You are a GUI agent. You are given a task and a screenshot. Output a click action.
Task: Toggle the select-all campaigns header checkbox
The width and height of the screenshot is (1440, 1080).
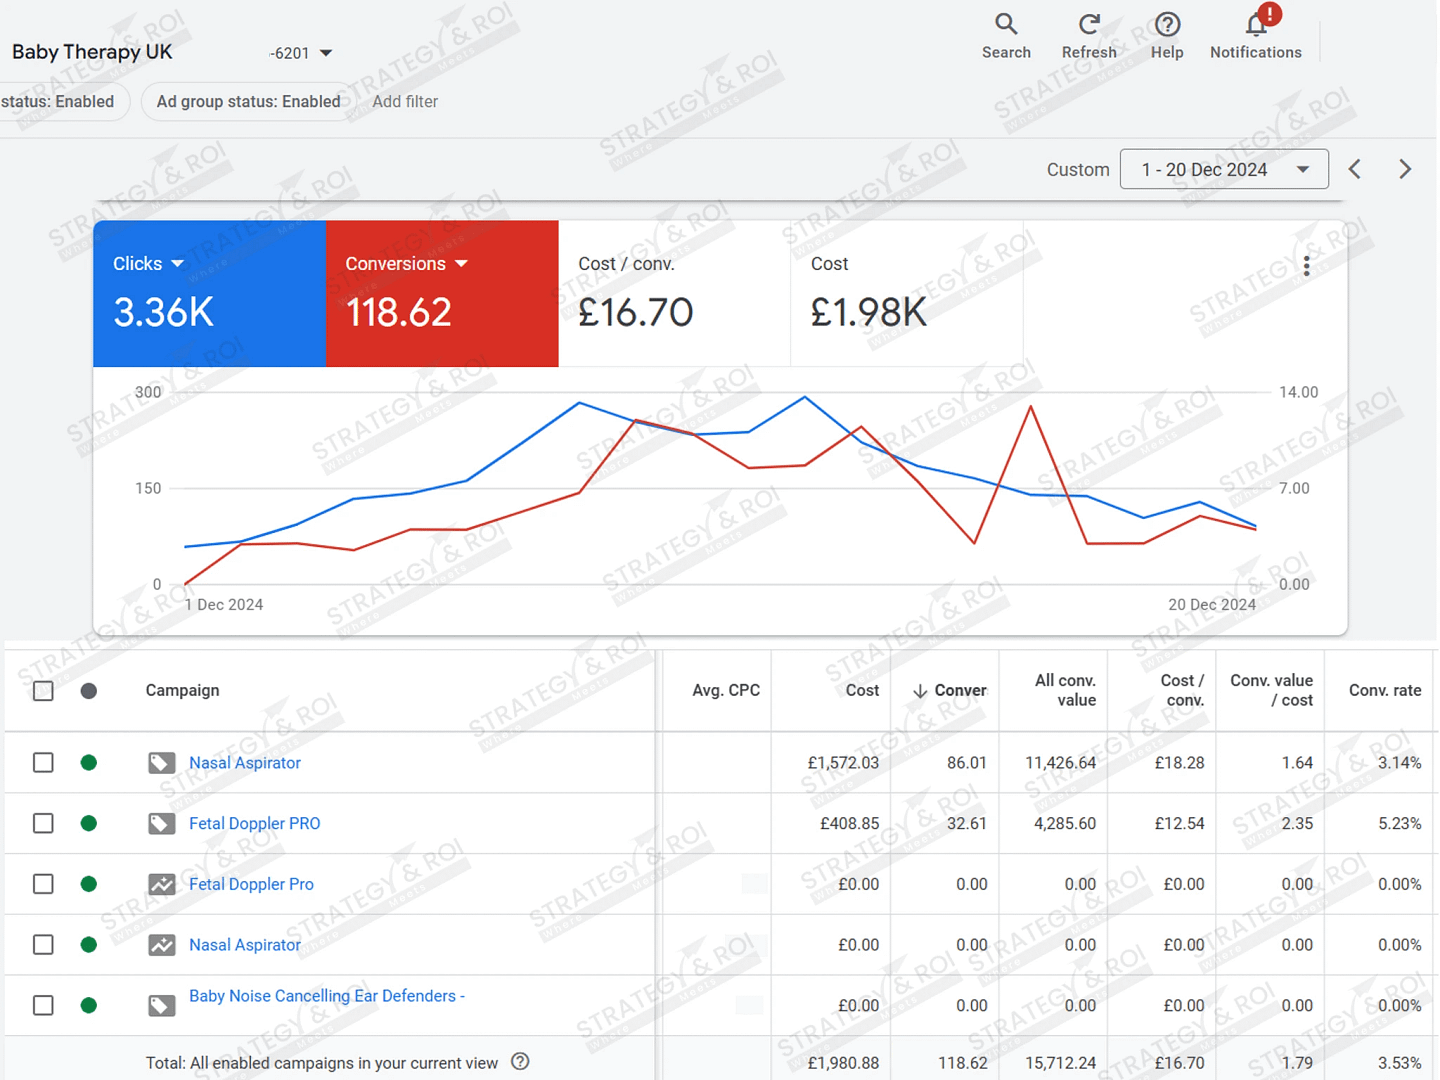(x=43, y=691)
